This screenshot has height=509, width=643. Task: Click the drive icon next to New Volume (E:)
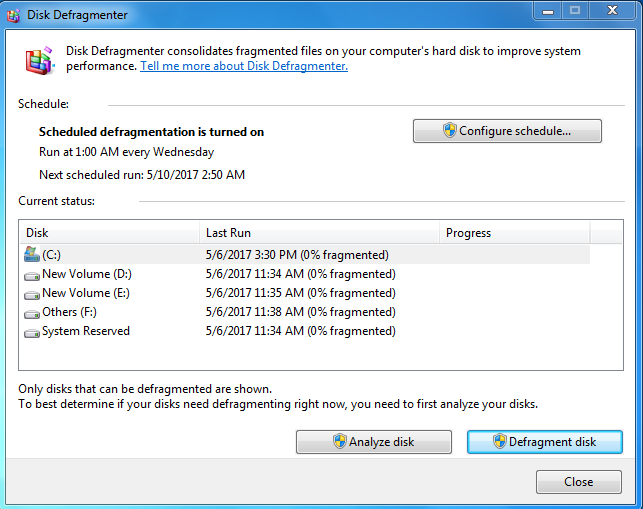tap(32, 295)
